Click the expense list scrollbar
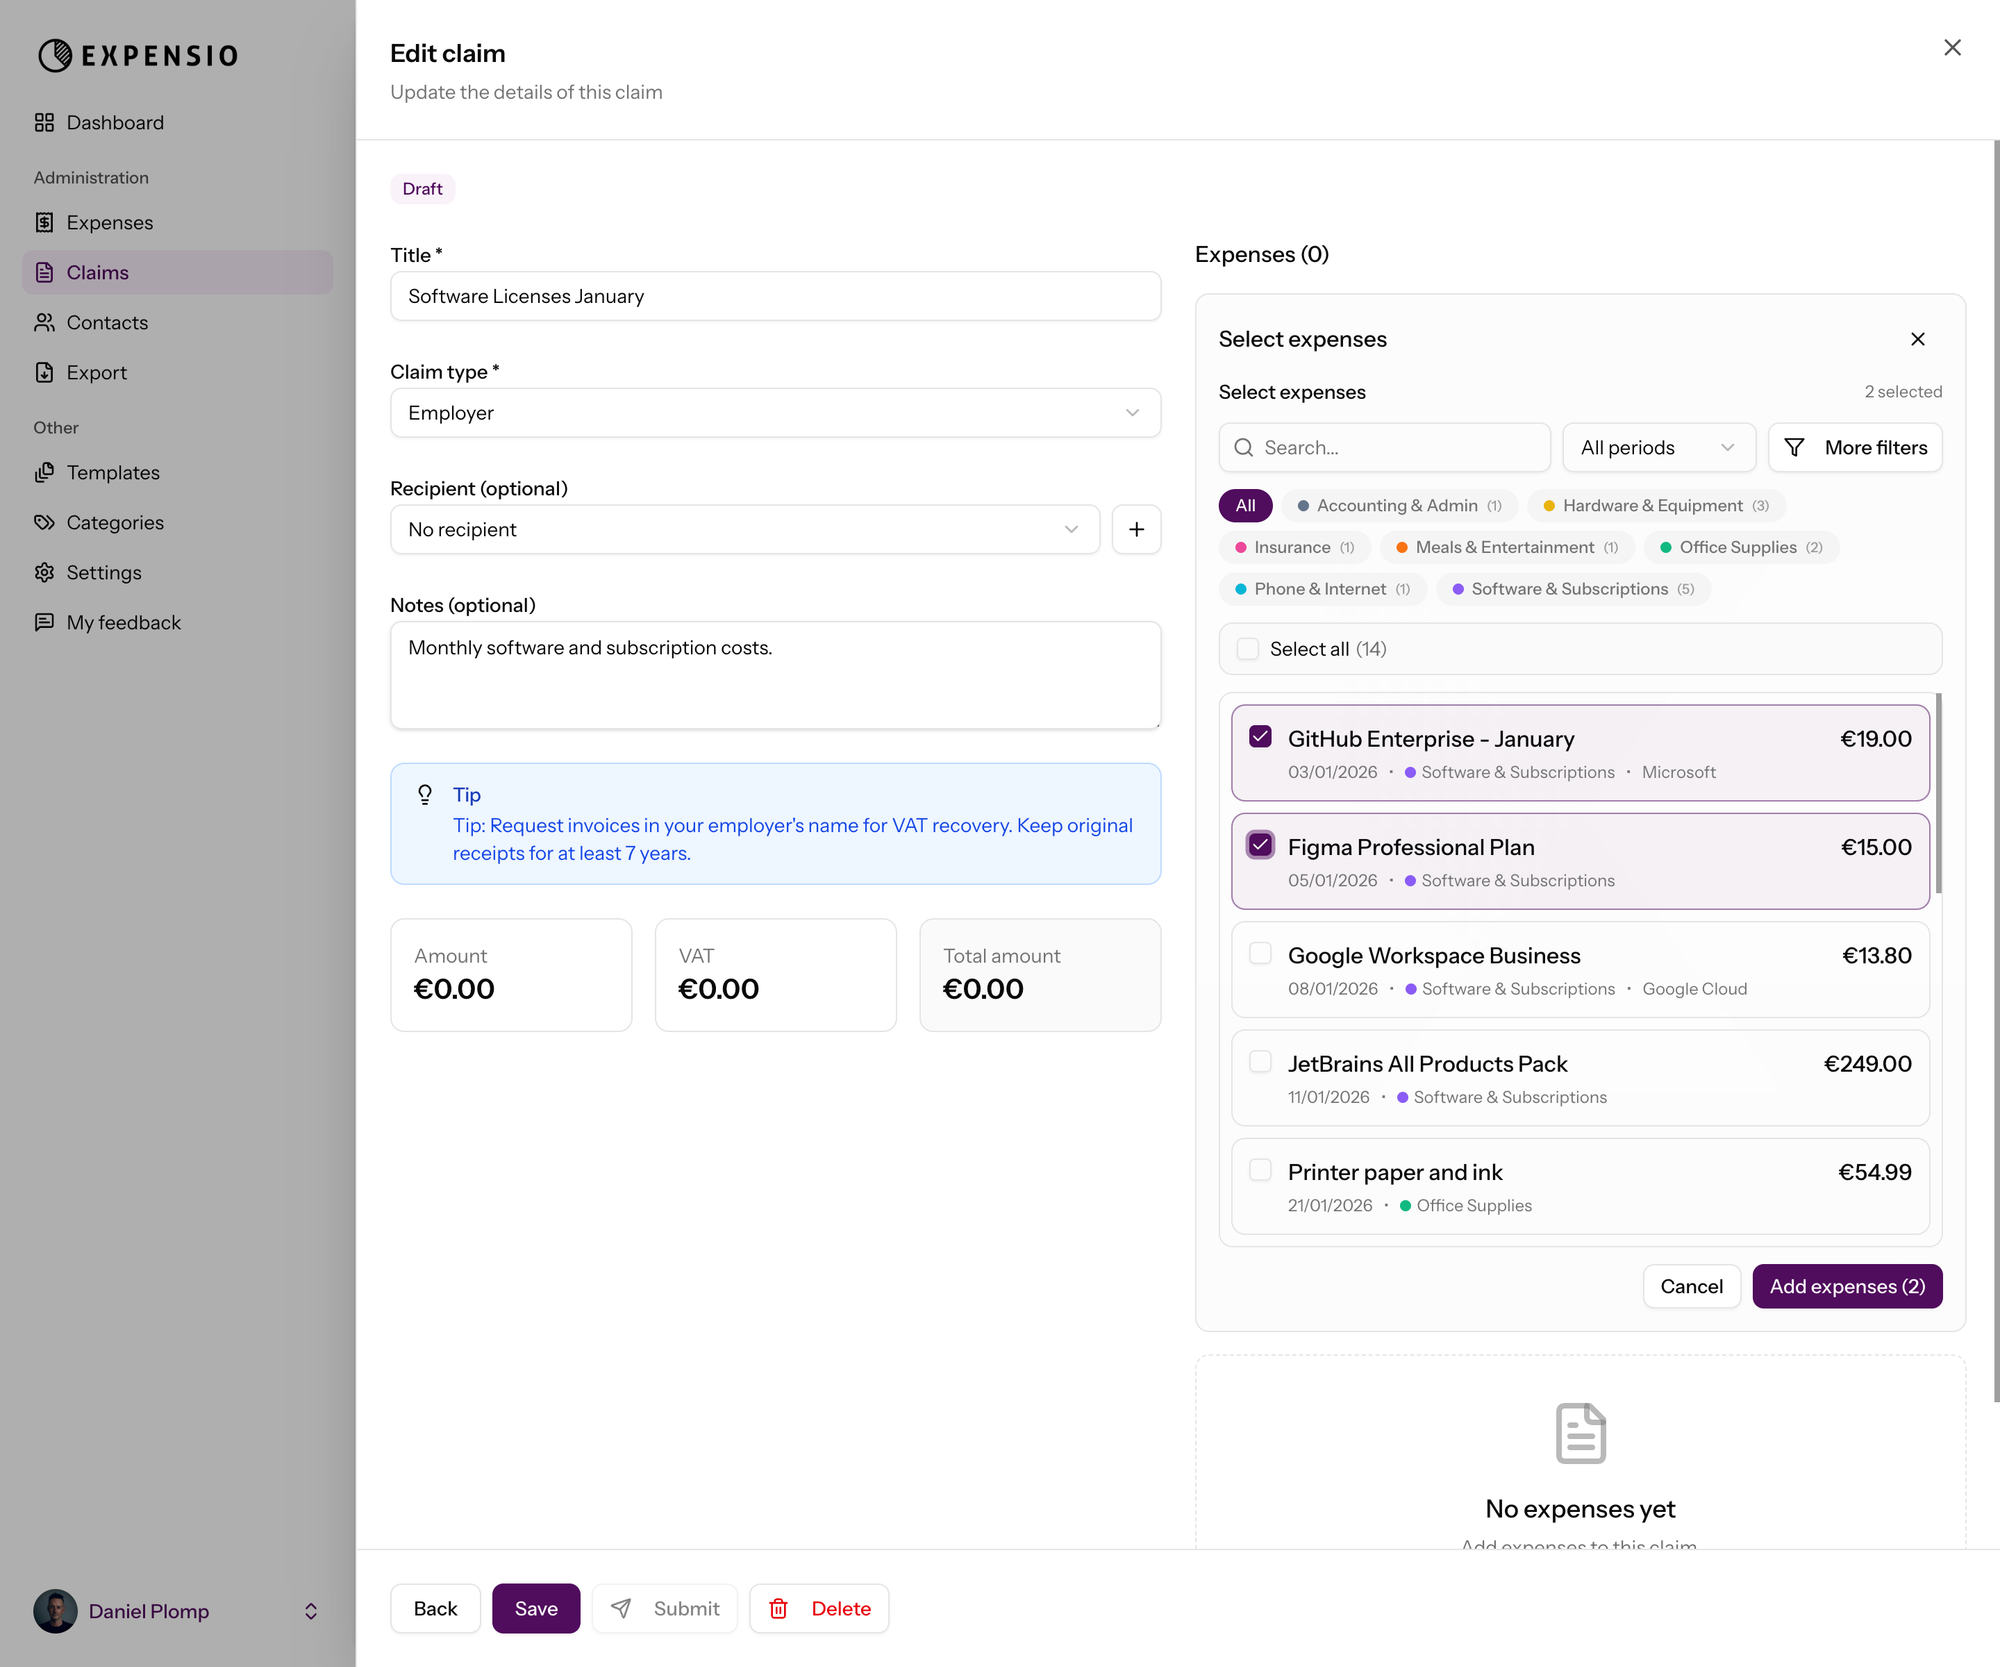The image size is (2000, 1667). pos(1938,792)
